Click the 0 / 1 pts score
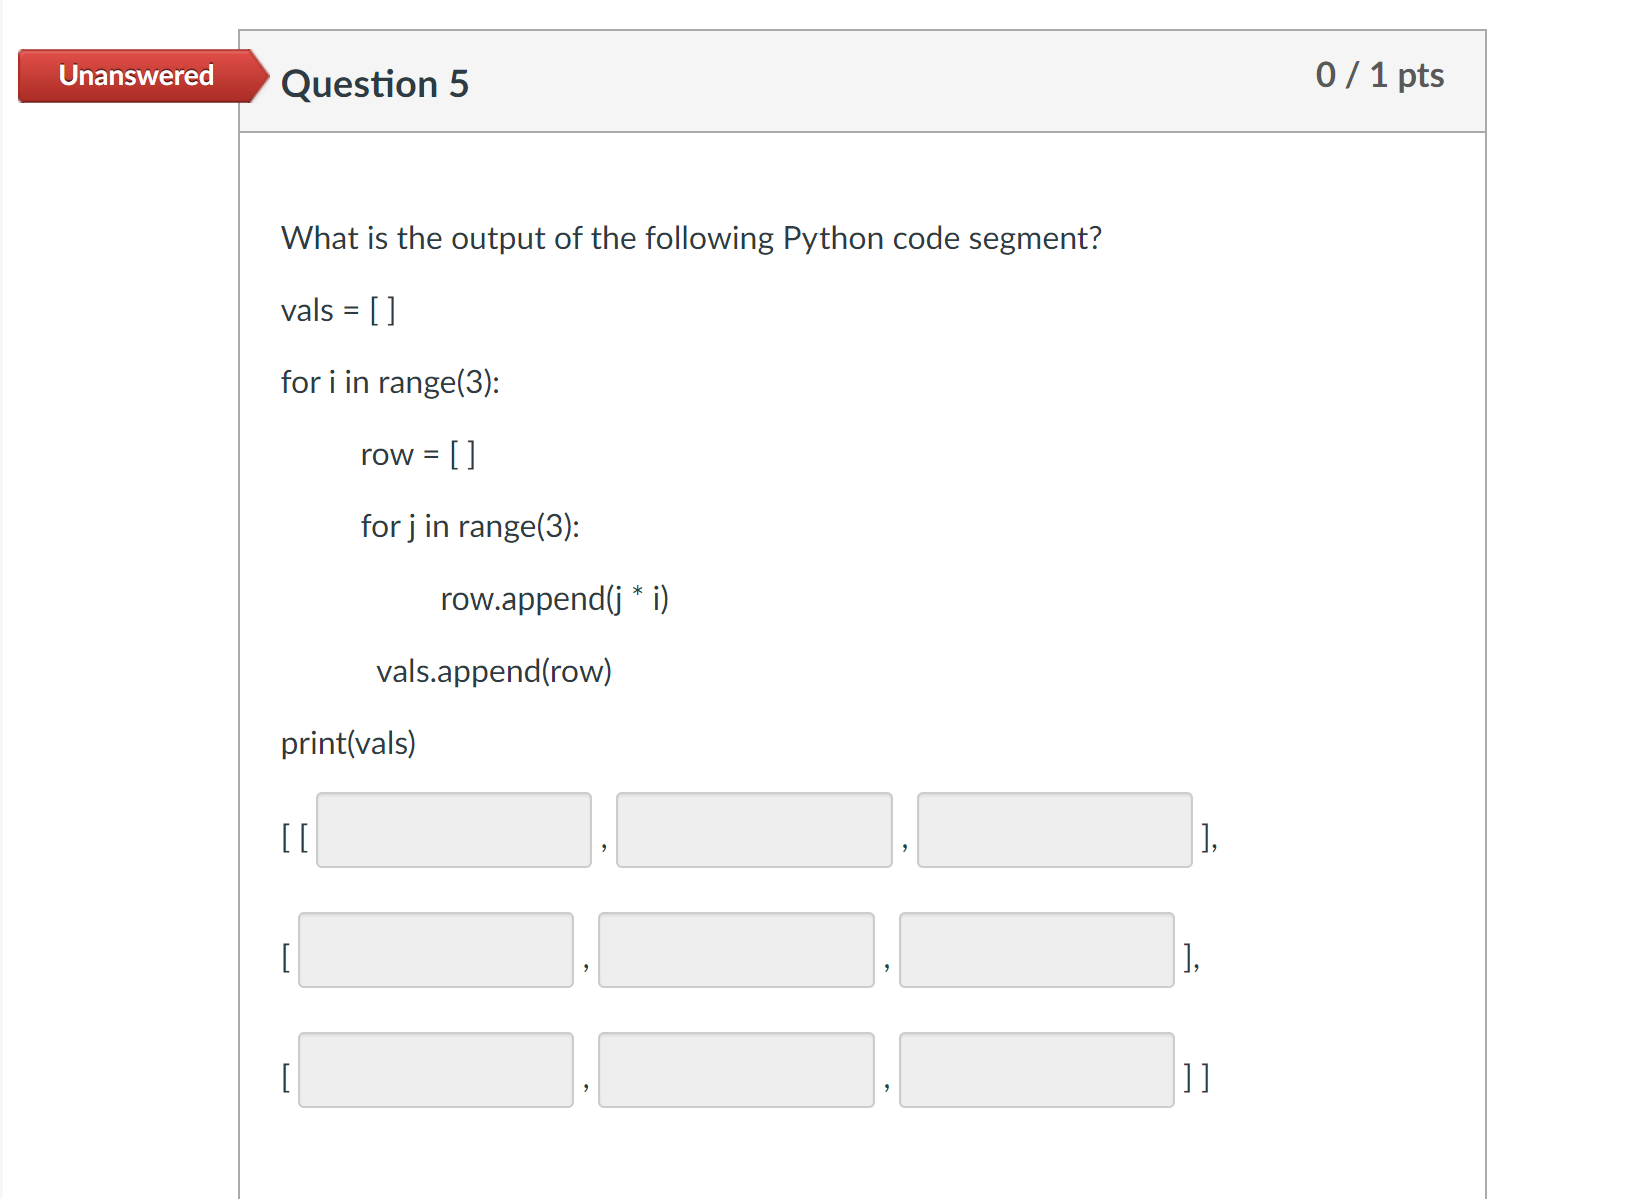The height and width of the screenshot is (1200, 1630). 1379,75
